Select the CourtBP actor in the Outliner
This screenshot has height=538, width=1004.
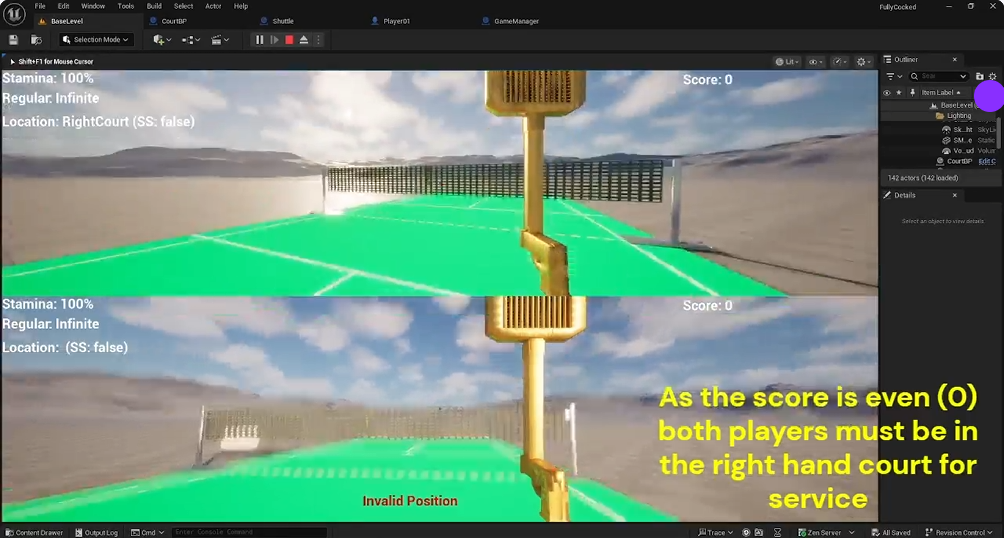coord(939,161)
